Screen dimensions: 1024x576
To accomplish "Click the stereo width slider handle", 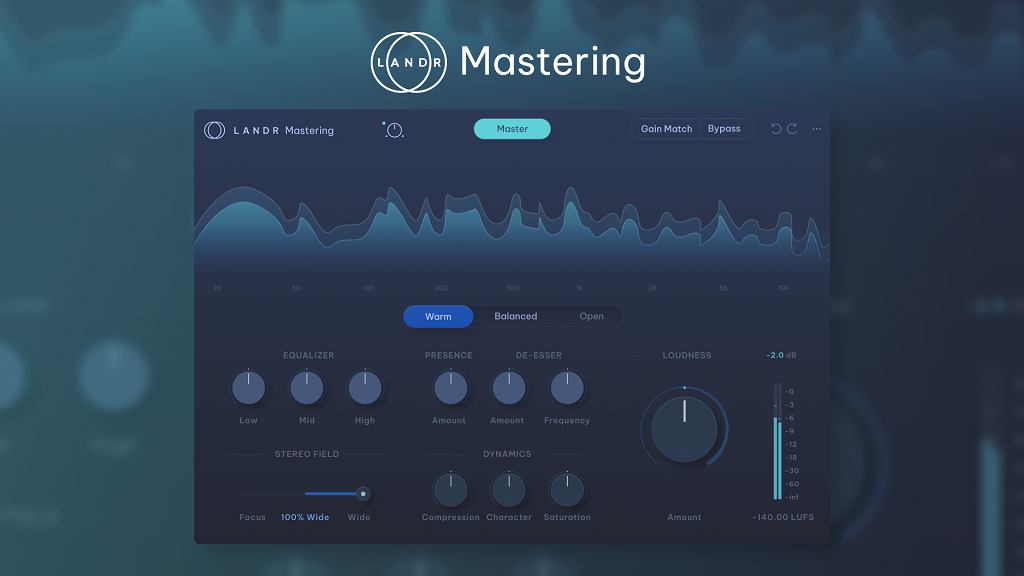I will pos(362,493).
